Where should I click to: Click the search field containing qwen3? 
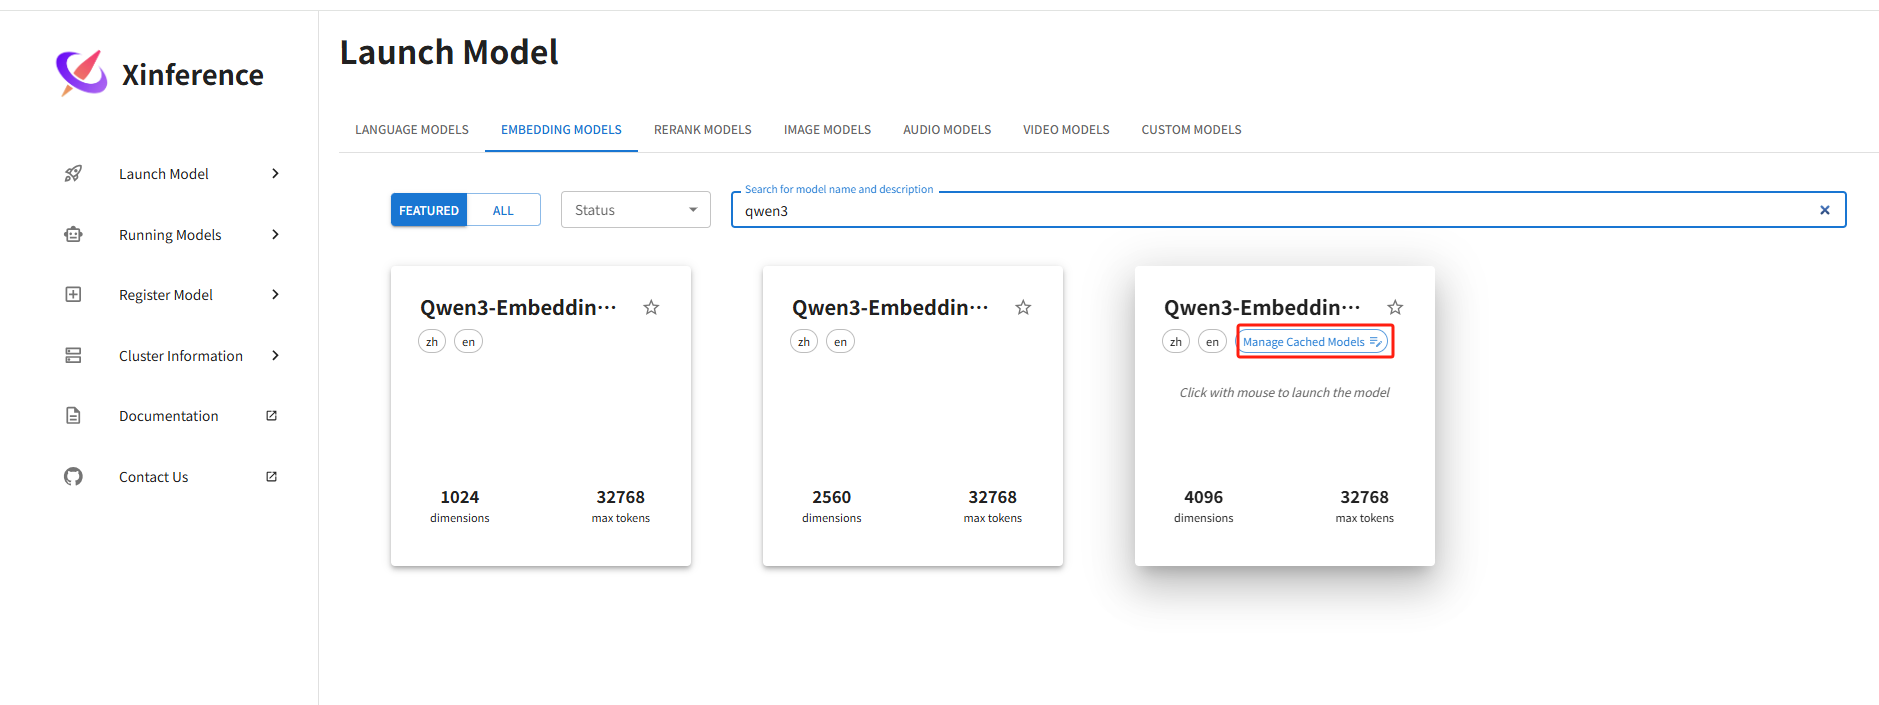click(1288, 210)
